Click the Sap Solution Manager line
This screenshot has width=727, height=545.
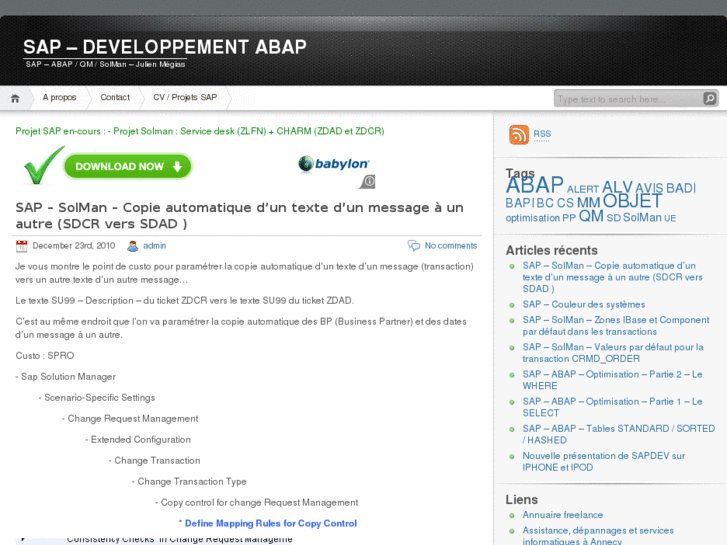(x=65, y=377)
